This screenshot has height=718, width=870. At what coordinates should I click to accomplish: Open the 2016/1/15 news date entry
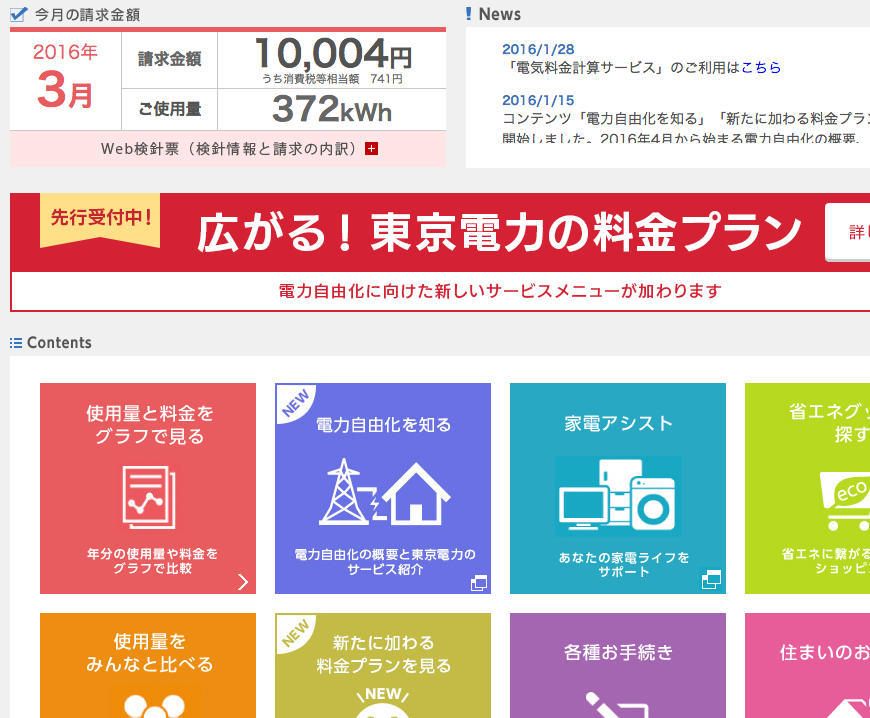tap(538, 100)
